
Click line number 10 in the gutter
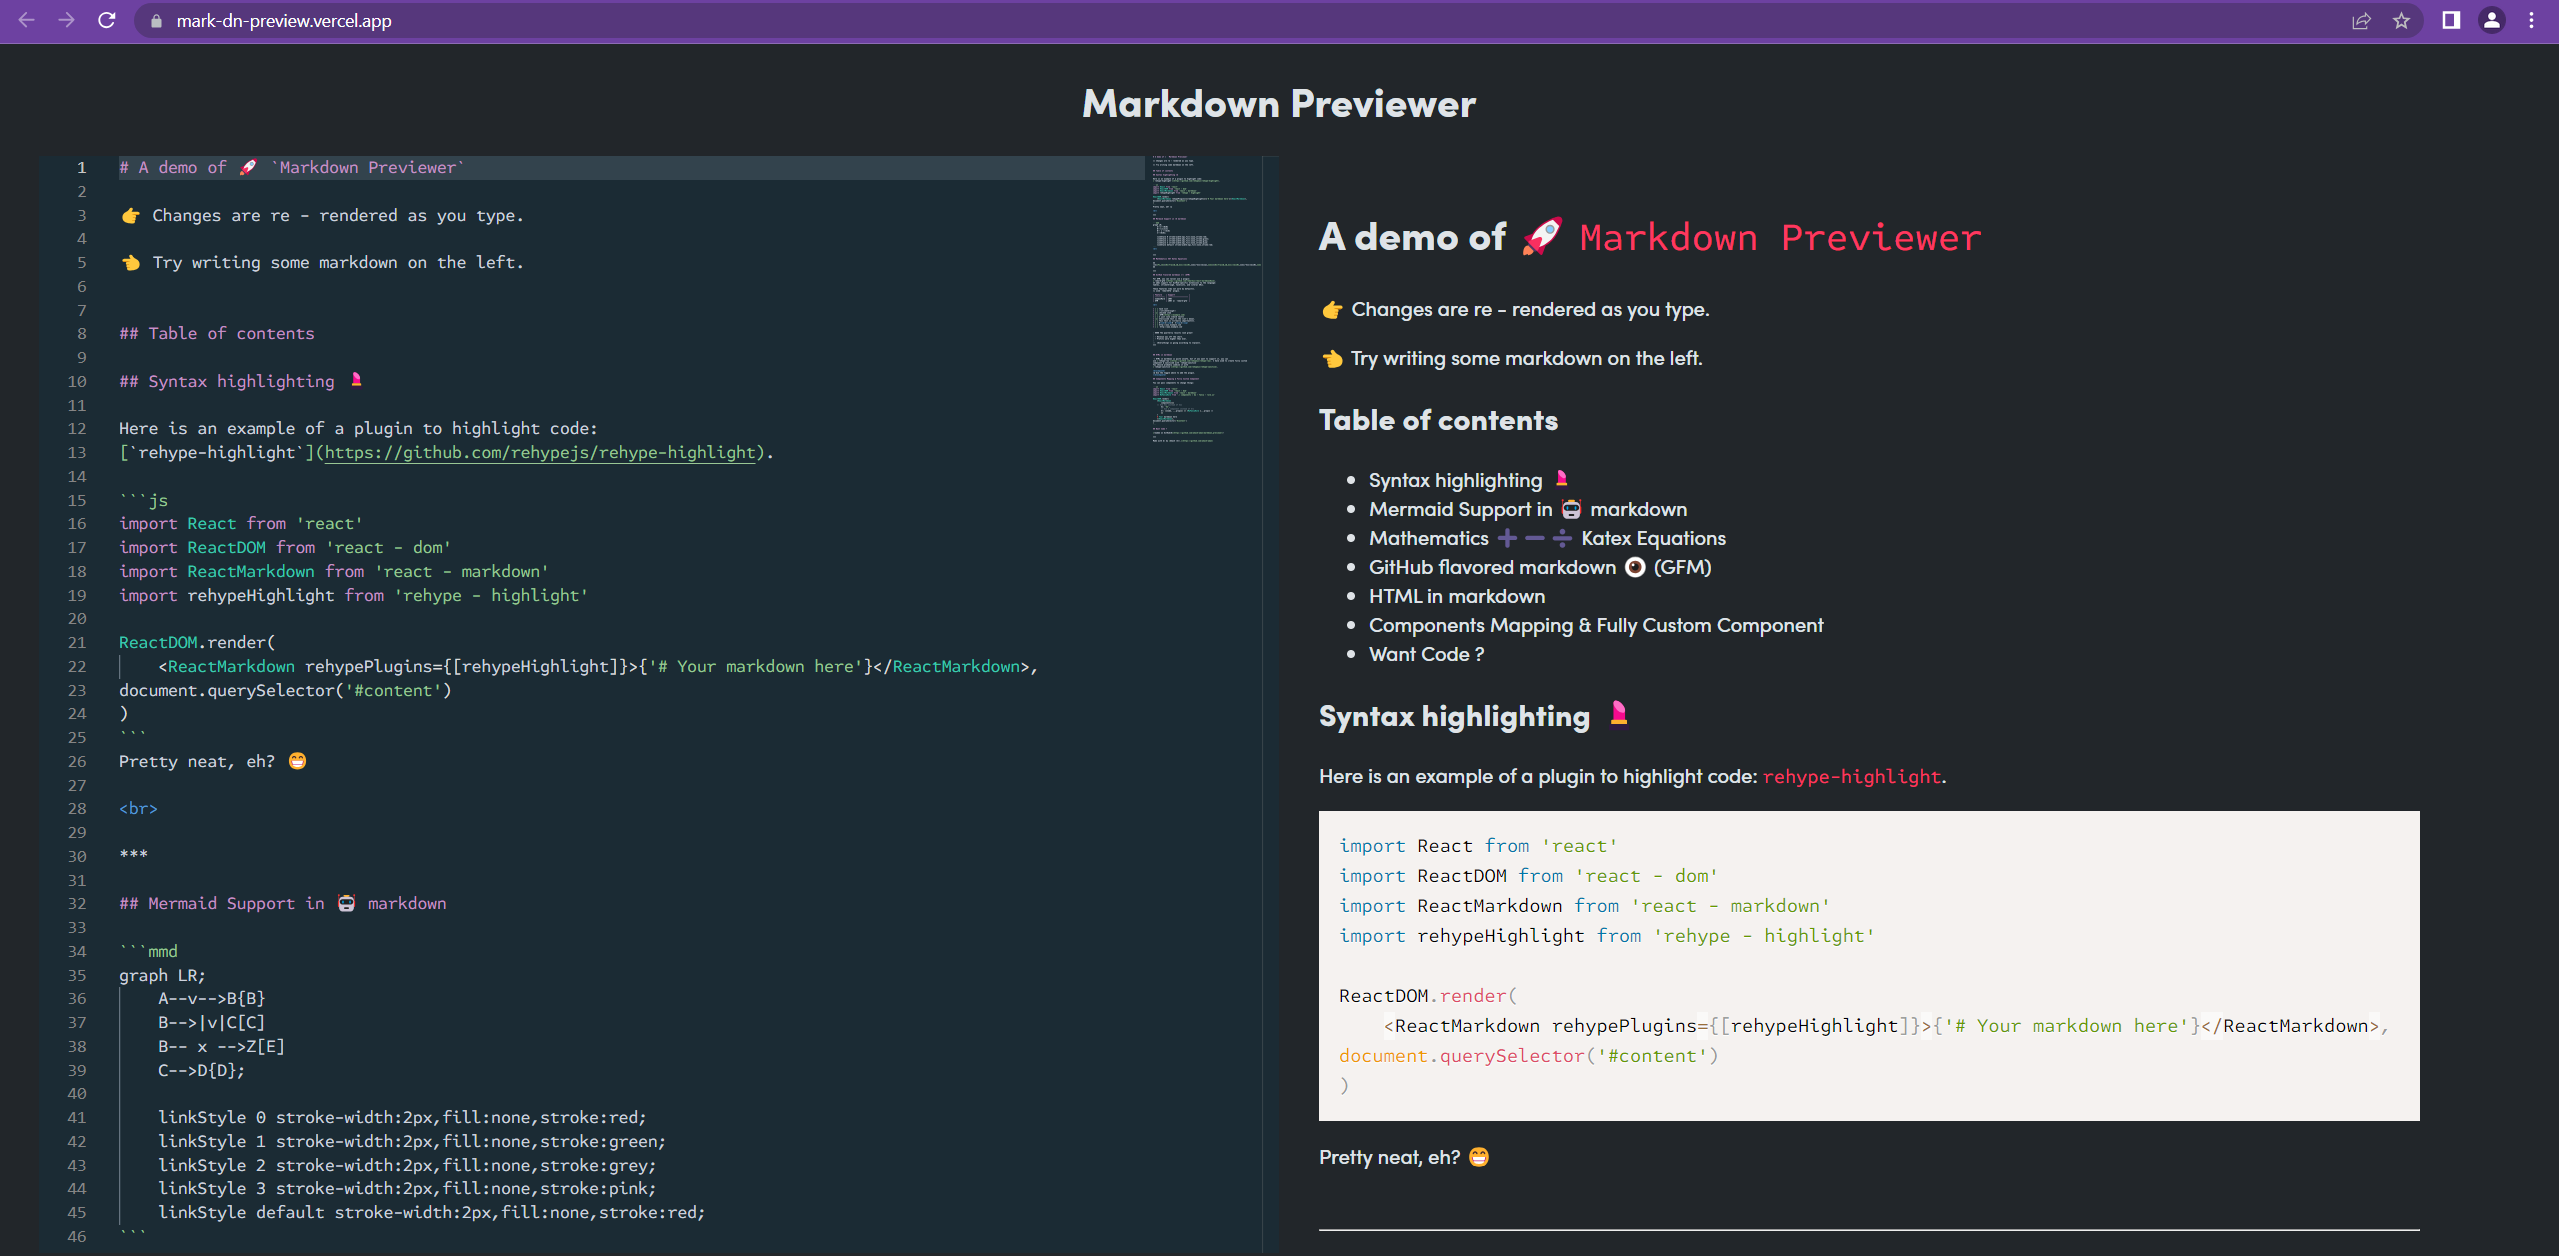tap(78, 381)
